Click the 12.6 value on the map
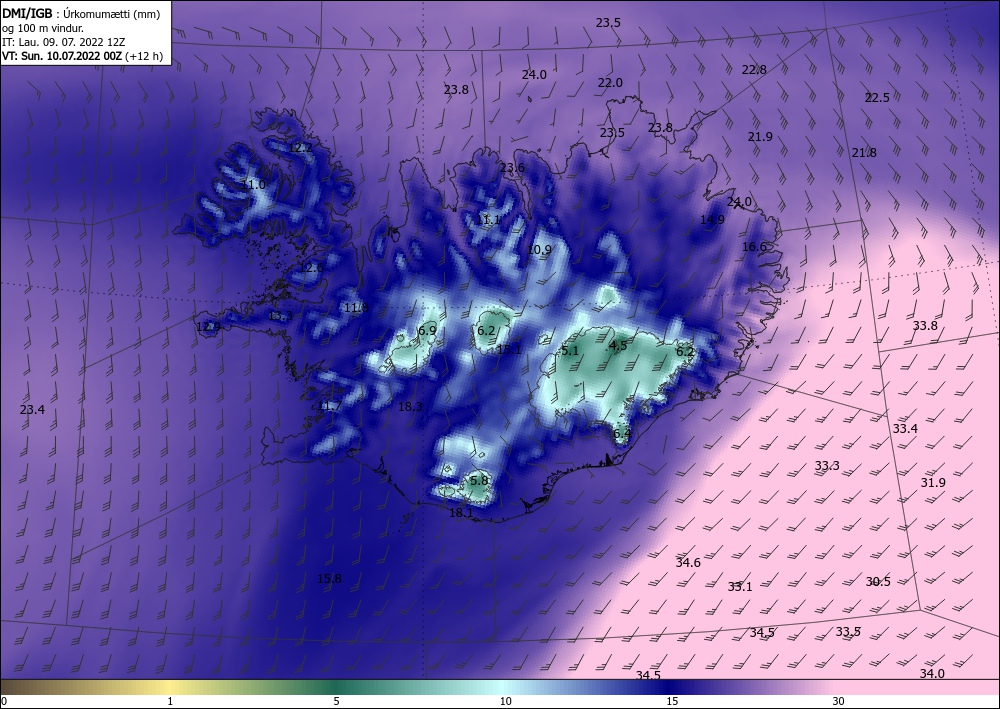1000x709 pixels. click(311, 268)
